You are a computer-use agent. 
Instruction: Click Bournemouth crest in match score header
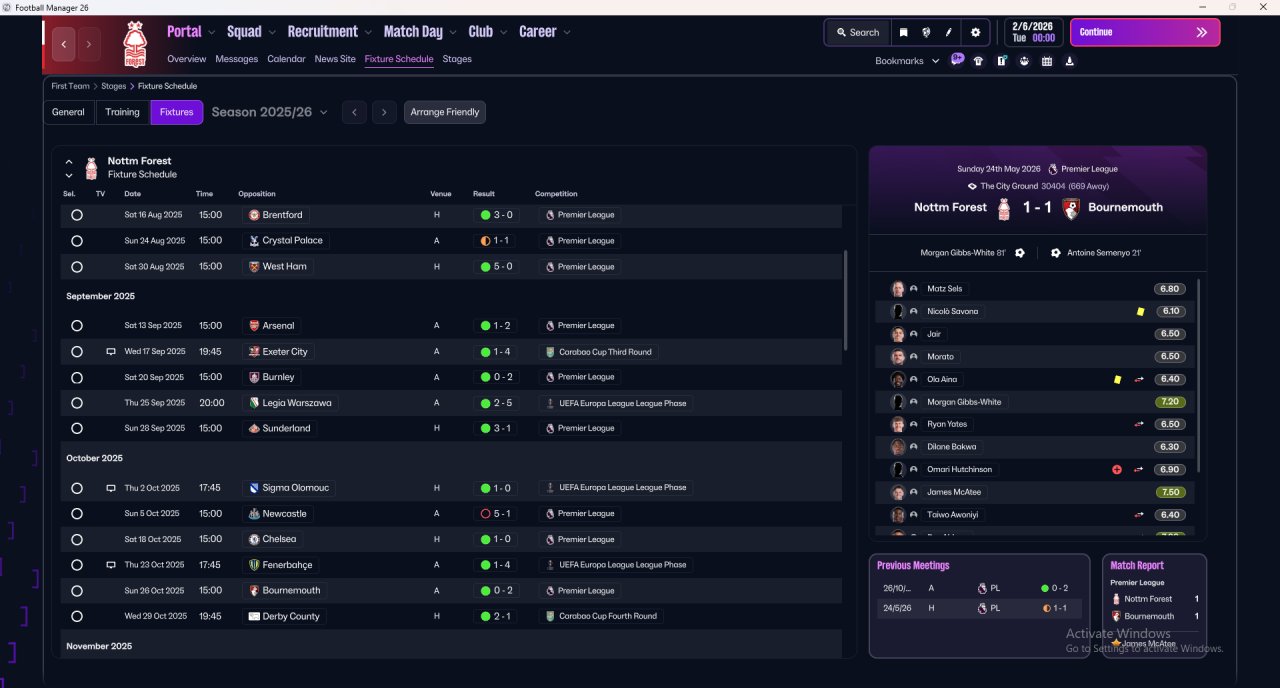[1070, 208]
